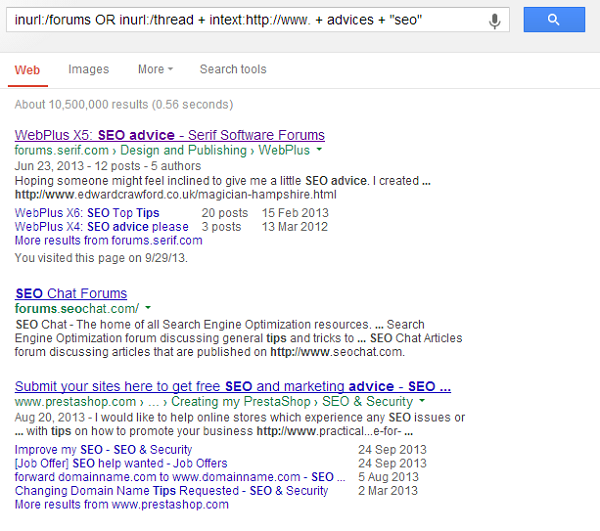Open WebPlus X6: SEO Top Tips link
This screenshot has width=600, height=531.
(87, 213)
